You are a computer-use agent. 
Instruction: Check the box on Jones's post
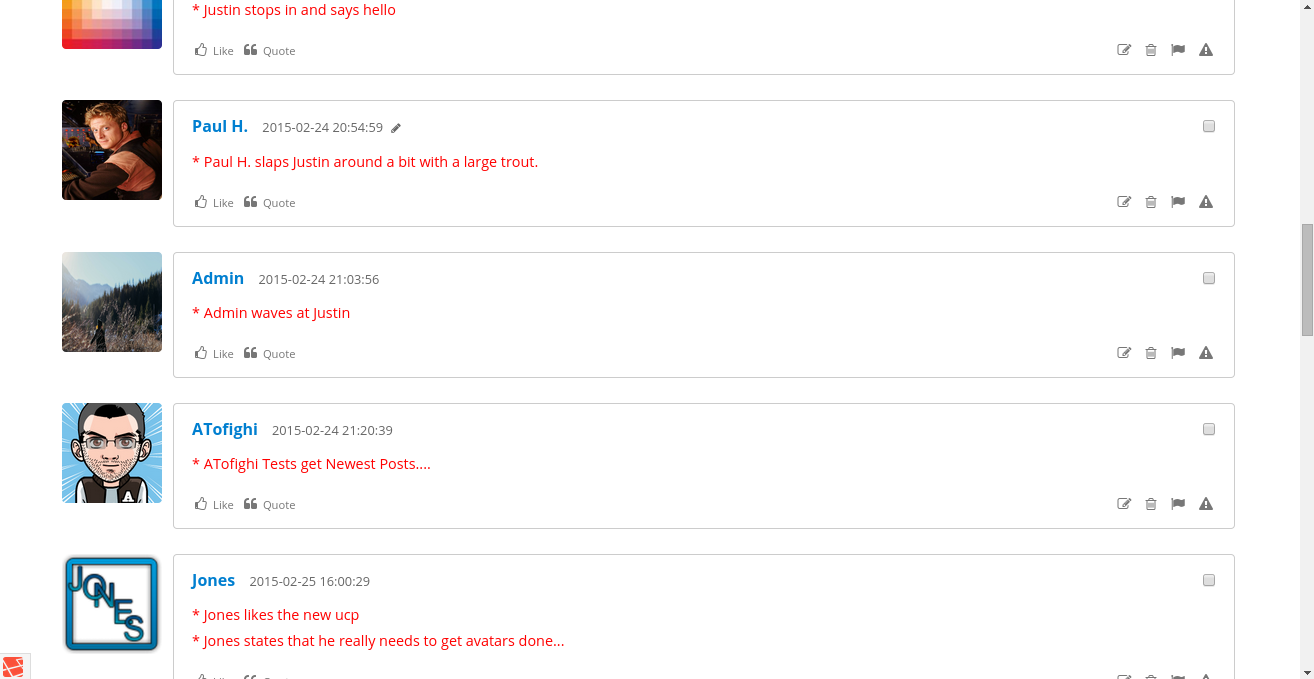tap(1209, 580)
